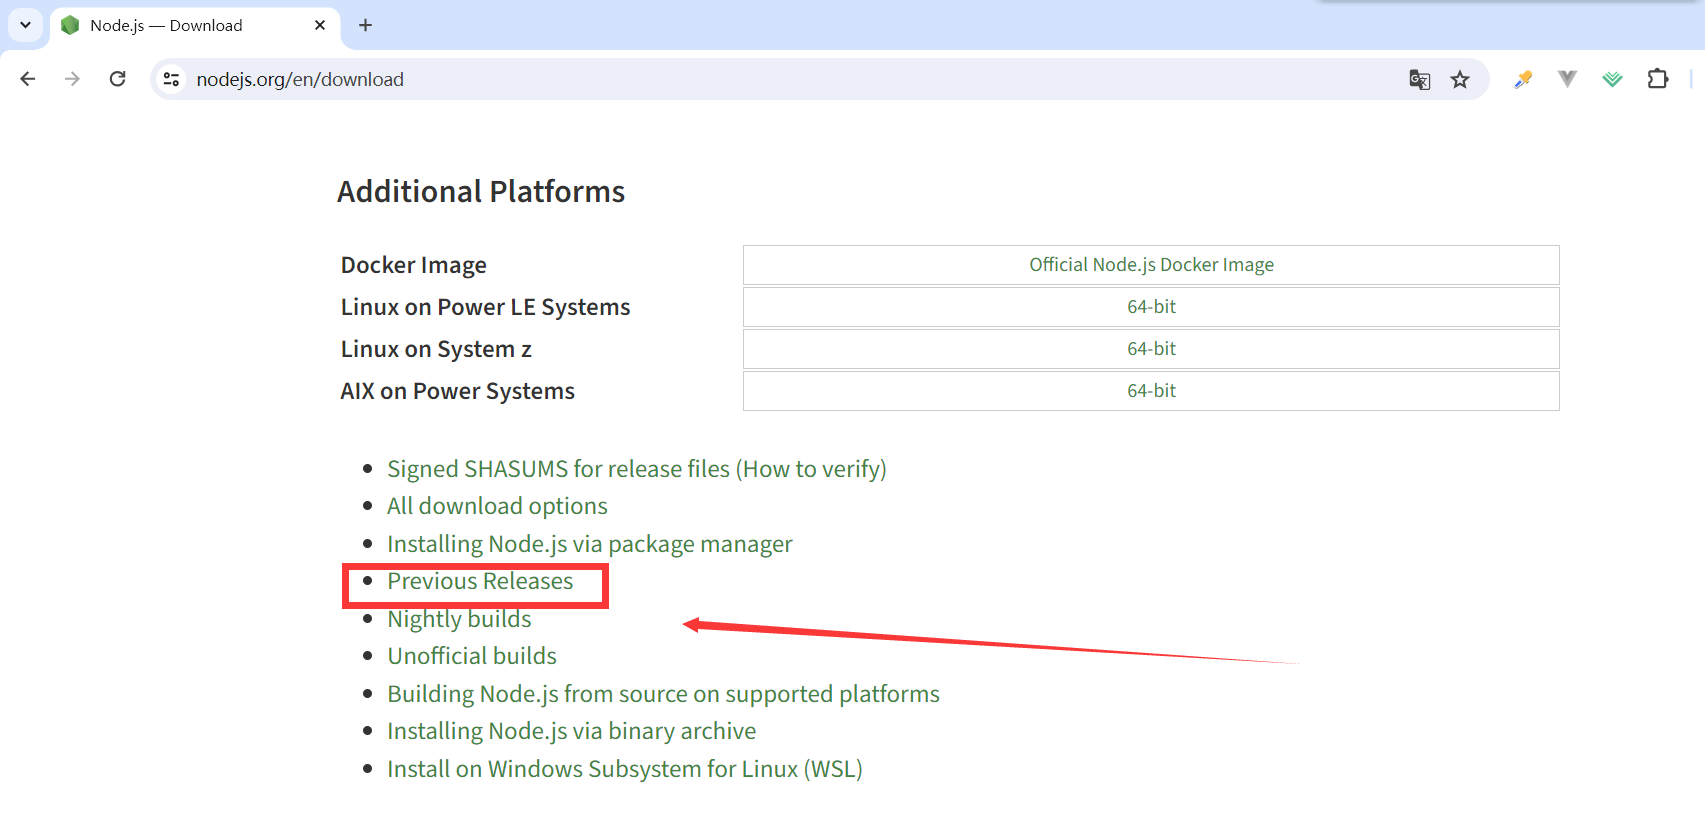
Task: Open the extensions puzzle menu
Action: click(1657, 79)
